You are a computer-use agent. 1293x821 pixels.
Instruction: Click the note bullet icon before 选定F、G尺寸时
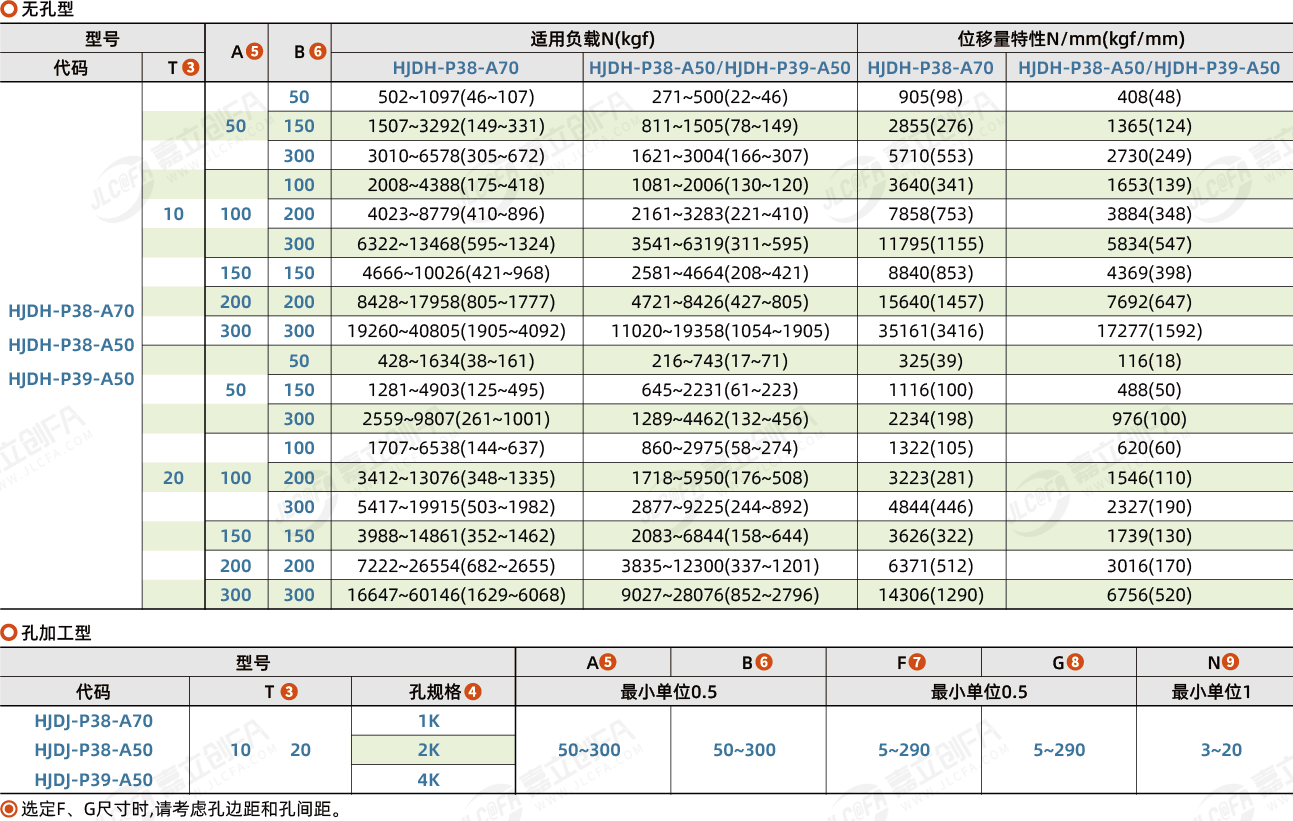[x=9, y=809]
